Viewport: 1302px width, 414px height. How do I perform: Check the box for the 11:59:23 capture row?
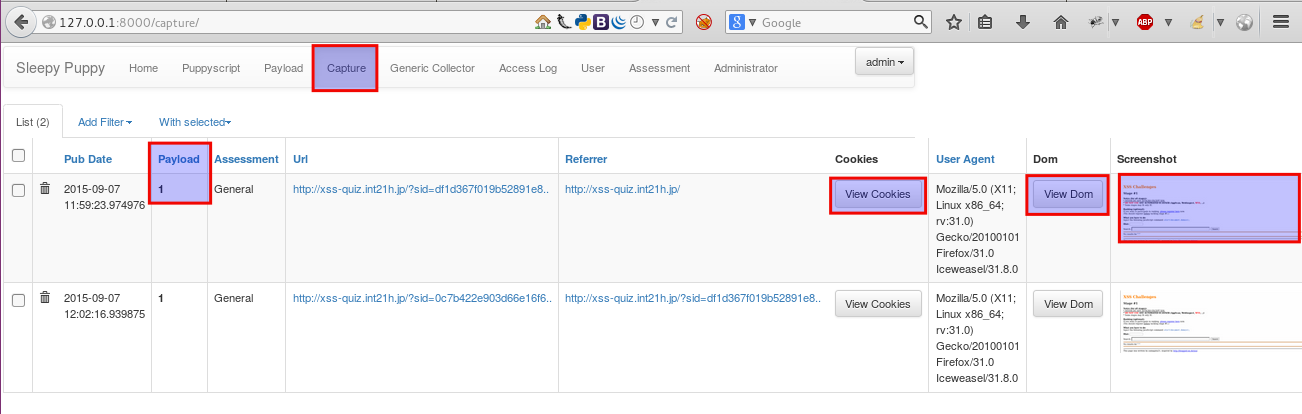(x=18, y=190)
